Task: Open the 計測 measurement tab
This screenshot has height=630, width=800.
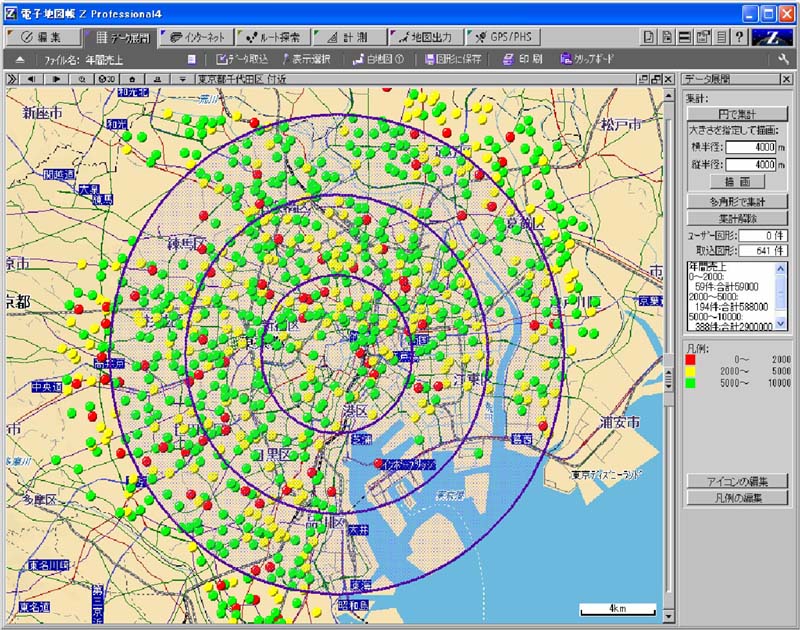Action: click(349, 37)
